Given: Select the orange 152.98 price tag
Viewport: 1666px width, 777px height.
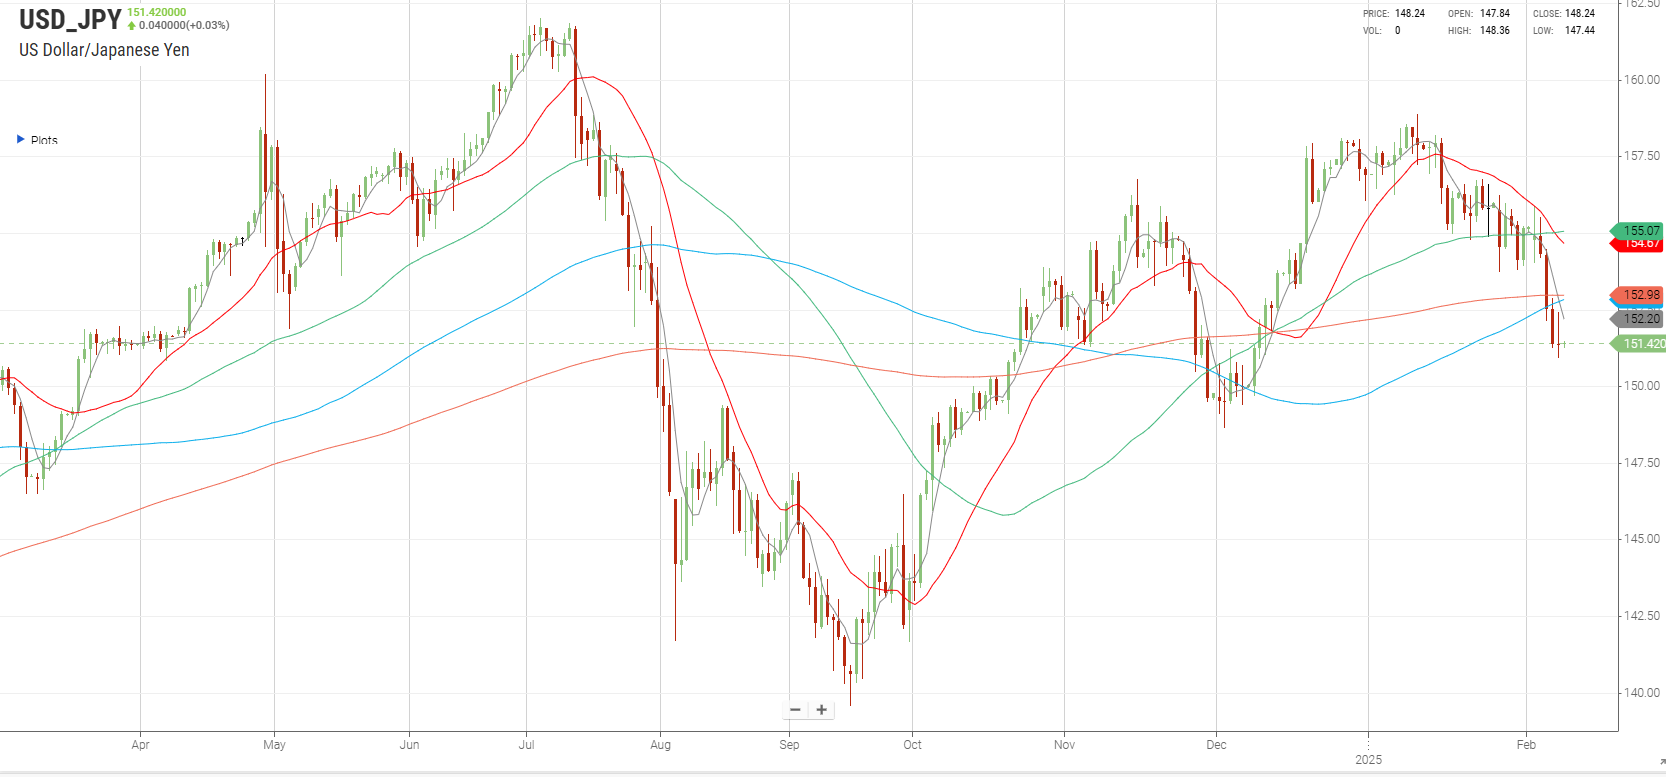Looking at the screenshot, I should [x=1639, y=295].
